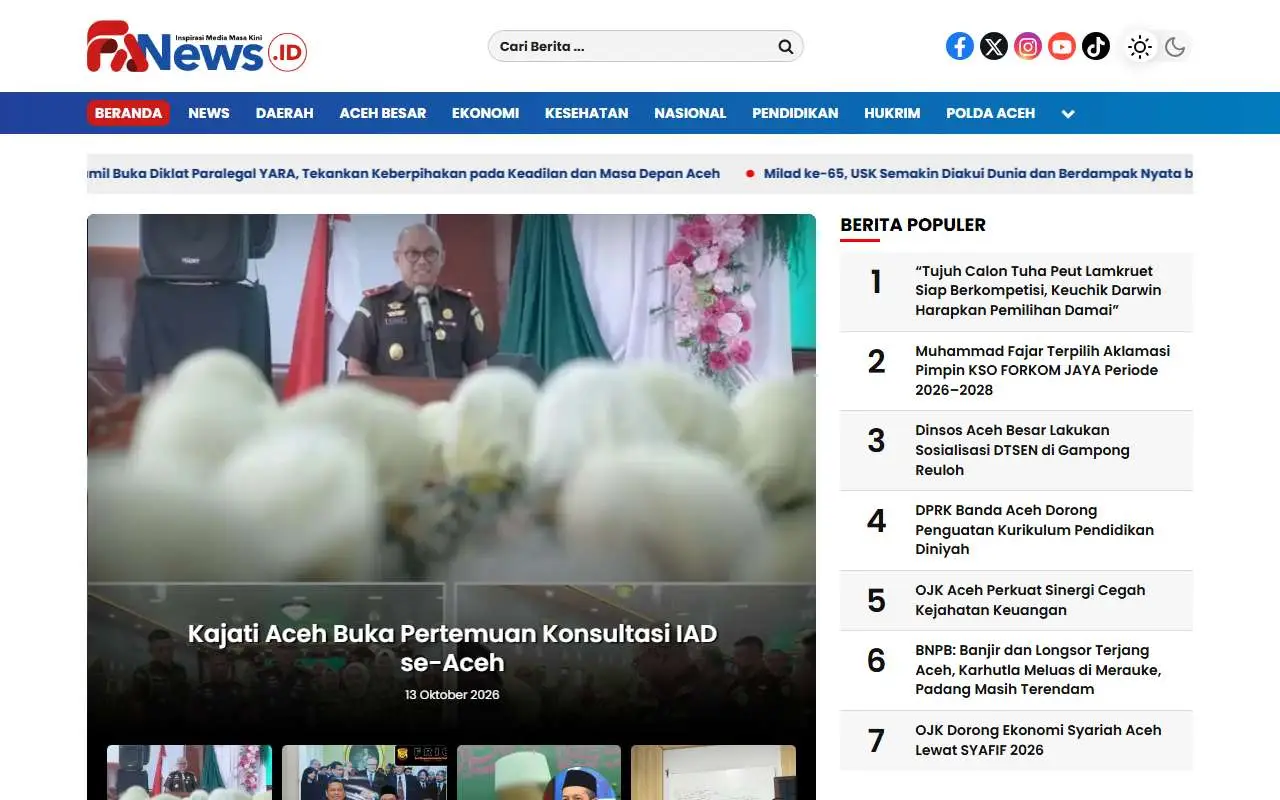The image size is (1280, 800).
Task: Select the fourth slider thumbnail with beige image
Action: [x=713, y=772]
